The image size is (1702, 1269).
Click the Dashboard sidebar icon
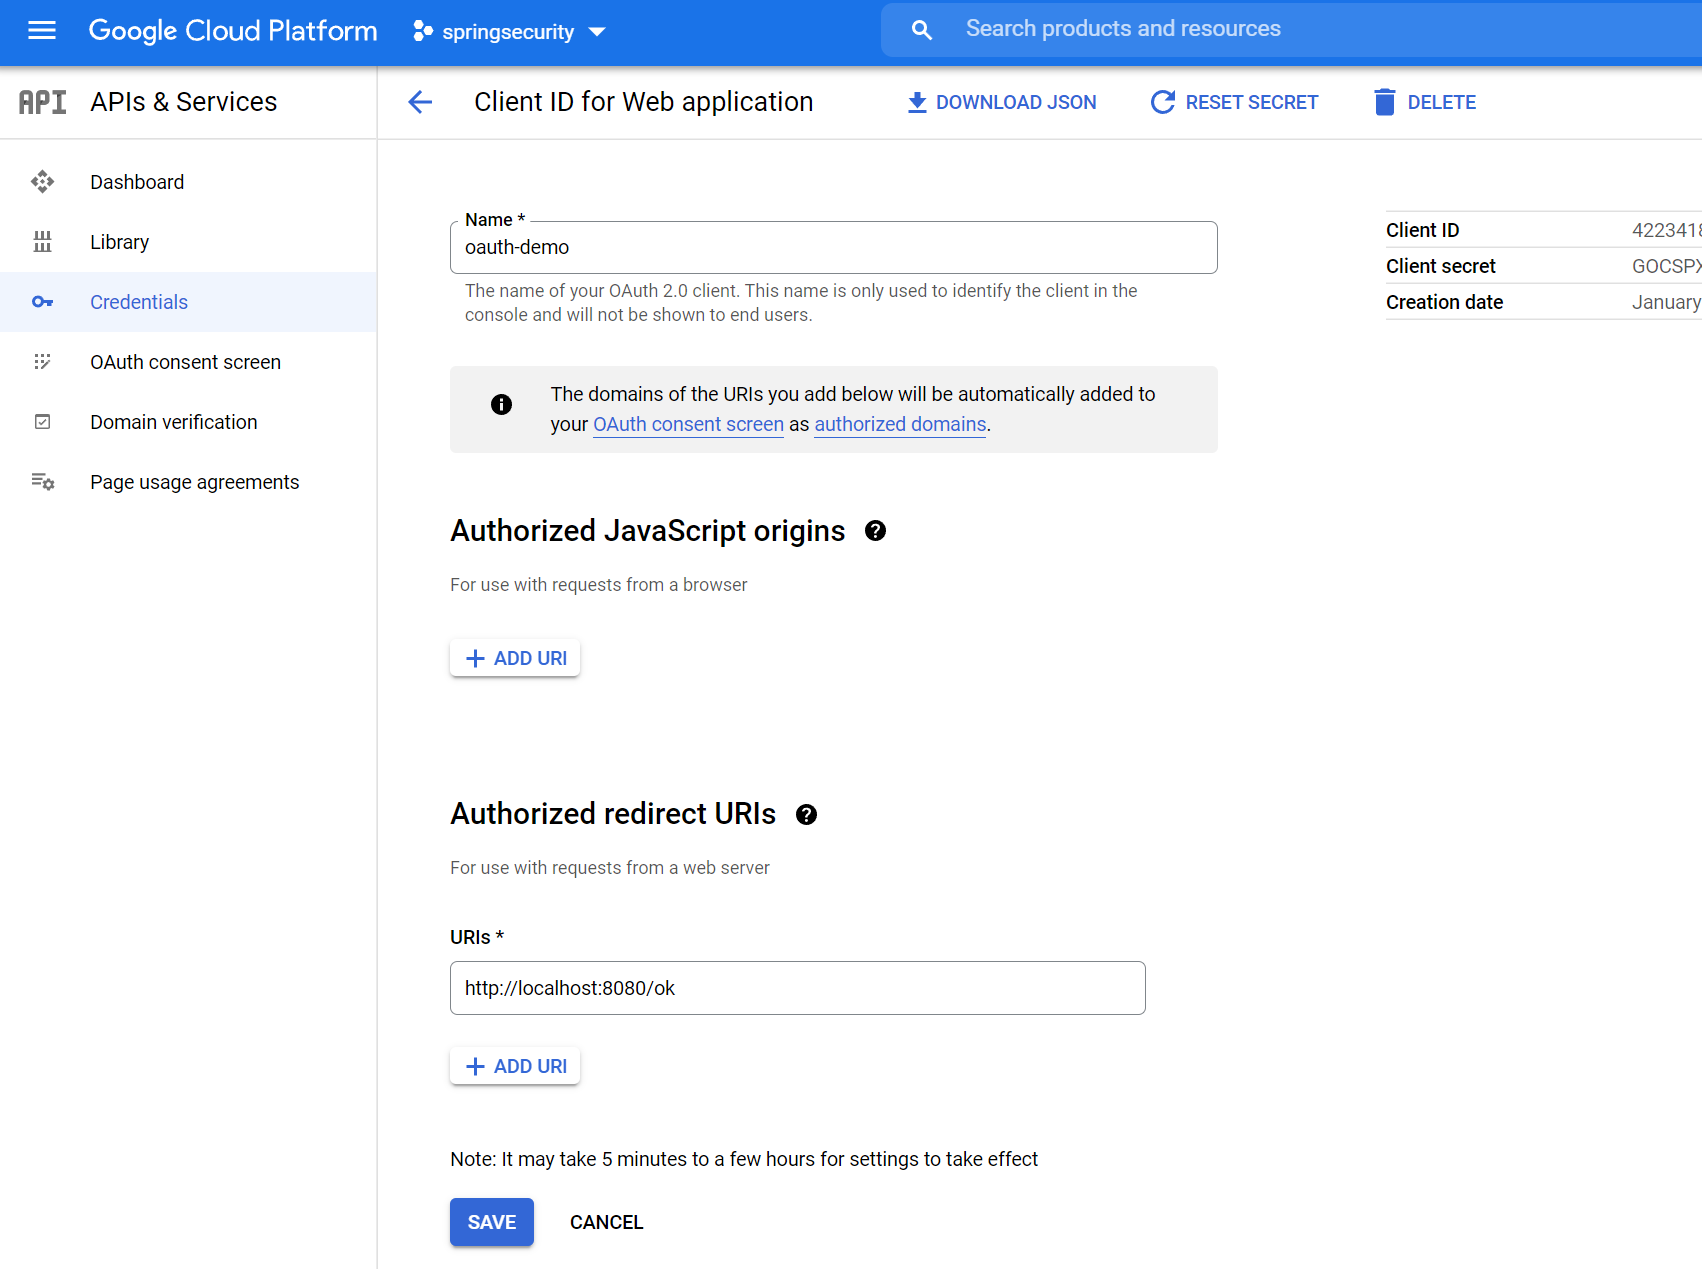point(42,182)
